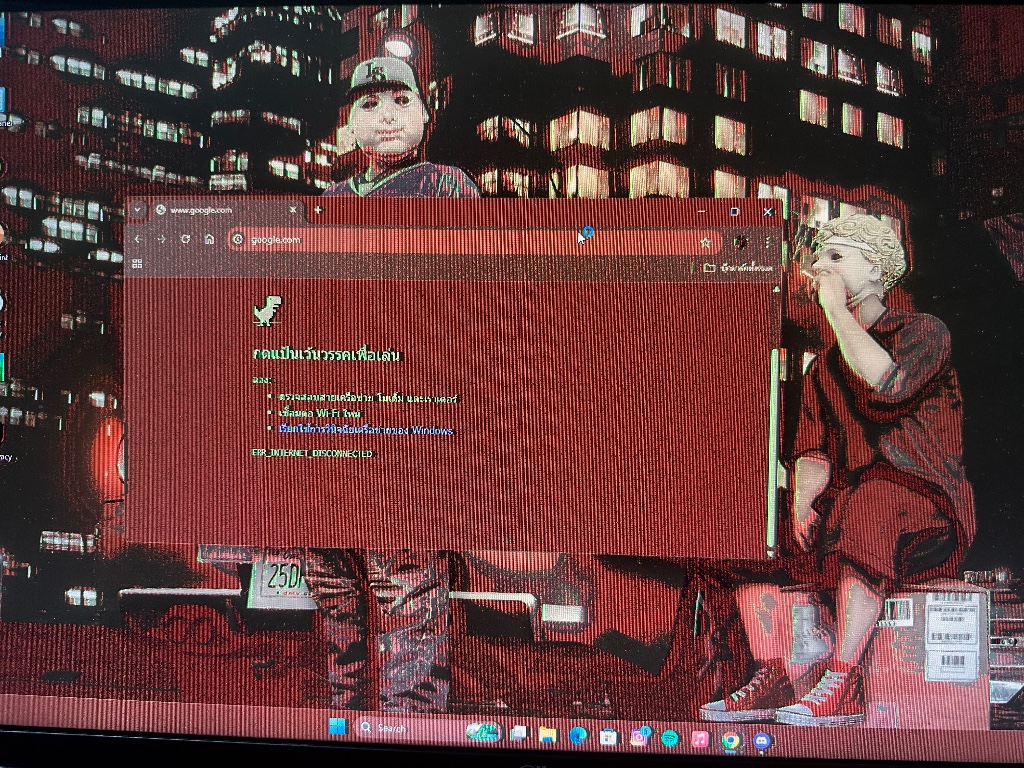This screenshot has height=768, width=1024.
Task: Maximize the Chrome window
Action: coord(735,212)
